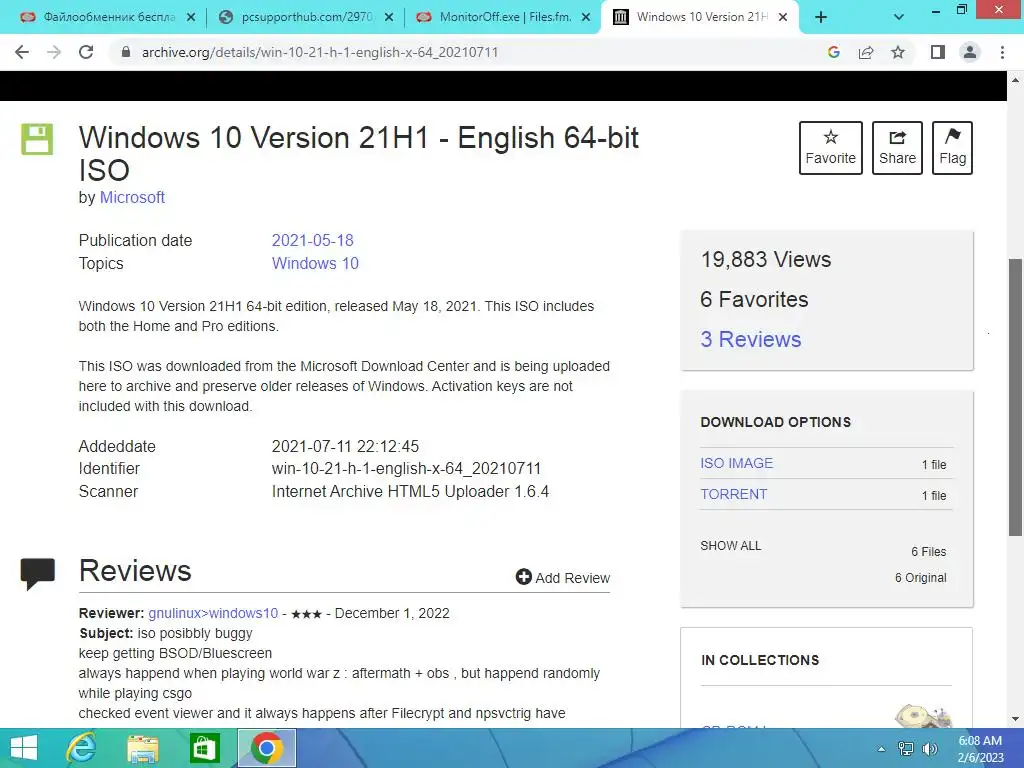The height and width of the screenshot is (768, 1024).
Task: Reload the archive.org page
Action: pyautogui.click(x=86, y=52)
